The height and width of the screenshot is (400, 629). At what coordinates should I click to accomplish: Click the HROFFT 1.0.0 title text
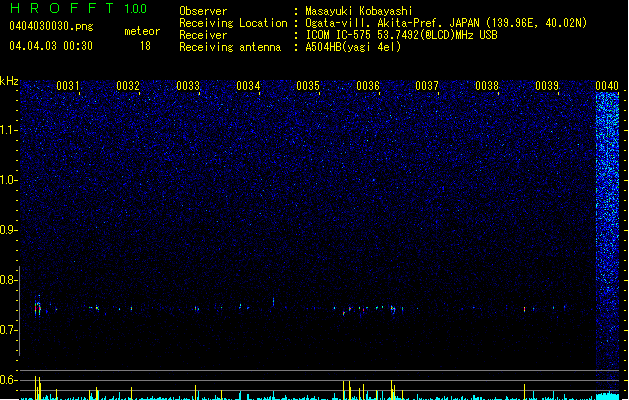pyautogui.click(x=78, y=8)
